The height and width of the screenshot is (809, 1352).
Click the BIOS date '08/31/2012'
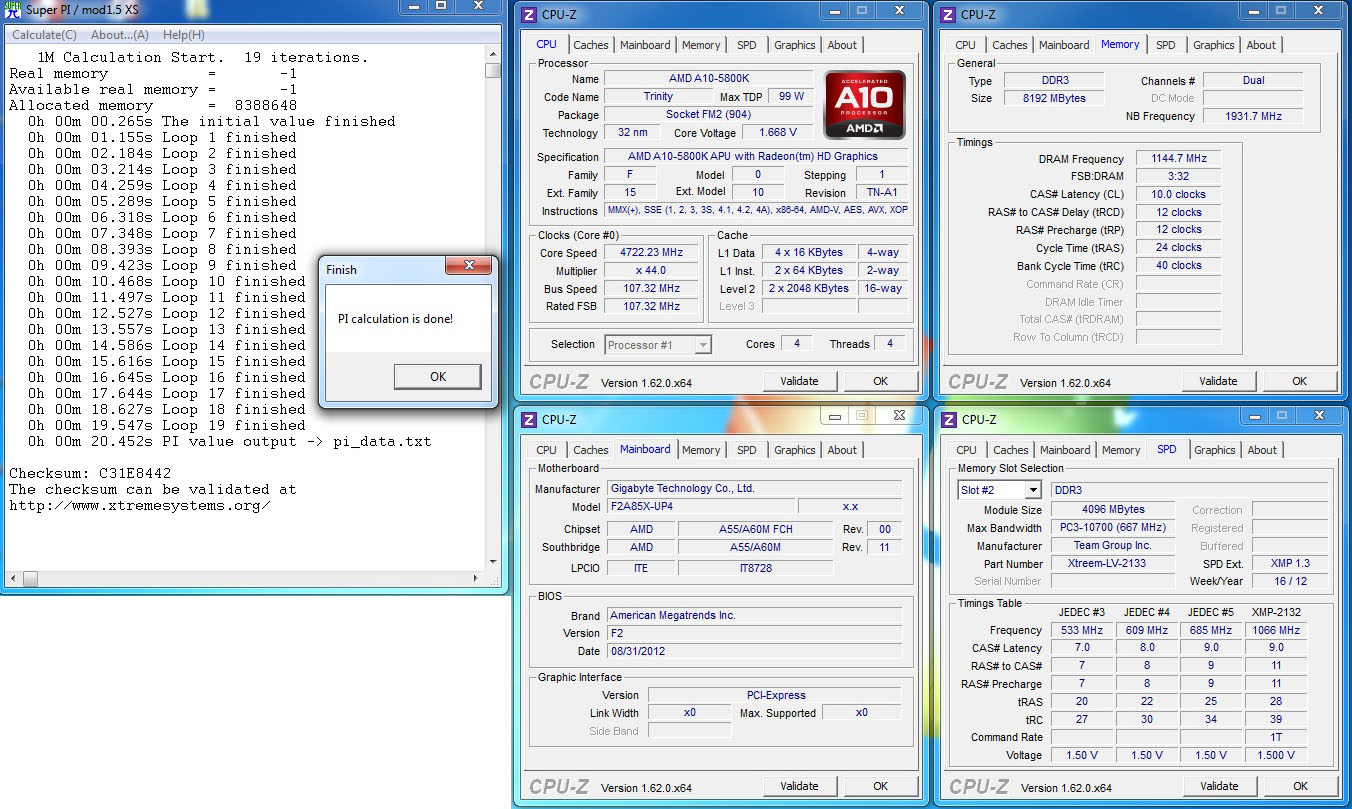[x=755, y=651]
